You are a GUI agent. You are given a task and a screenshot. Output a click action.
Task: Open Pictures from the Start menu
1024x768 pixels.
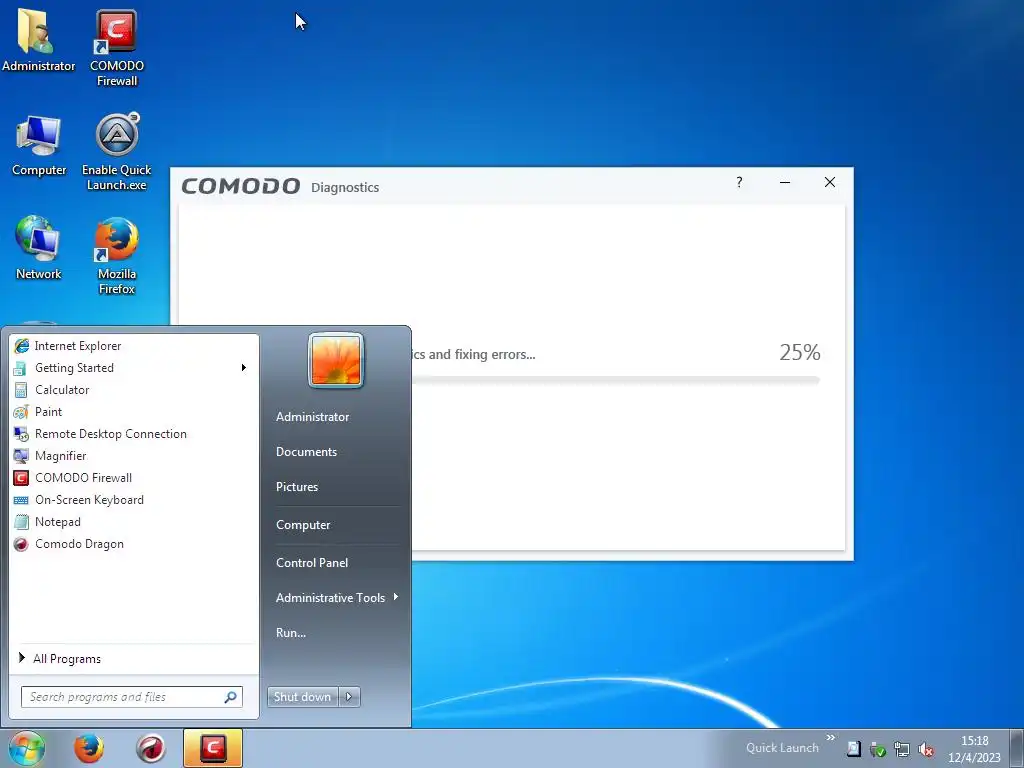tap(297, 487)
